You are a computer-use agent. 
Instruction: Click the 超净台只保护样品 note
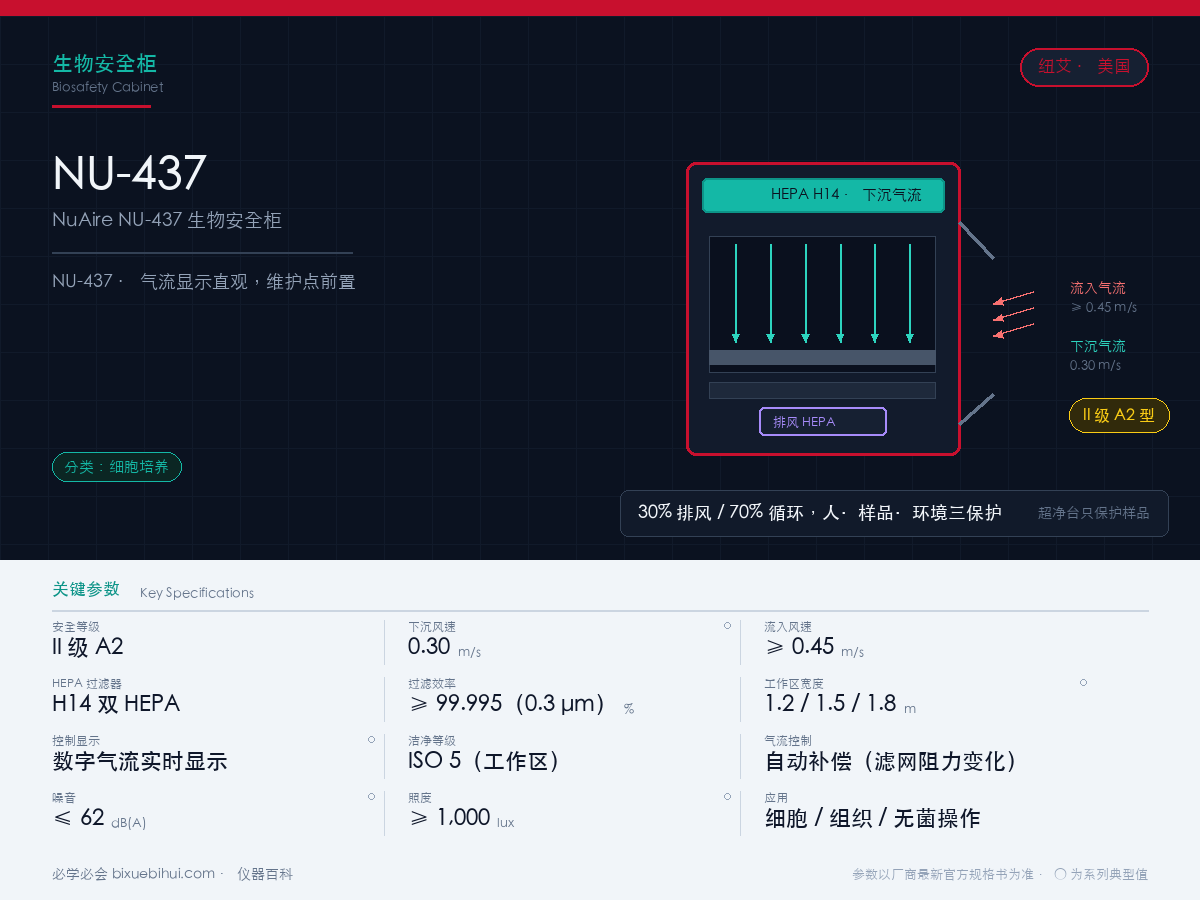click(x=1094, y=513)
